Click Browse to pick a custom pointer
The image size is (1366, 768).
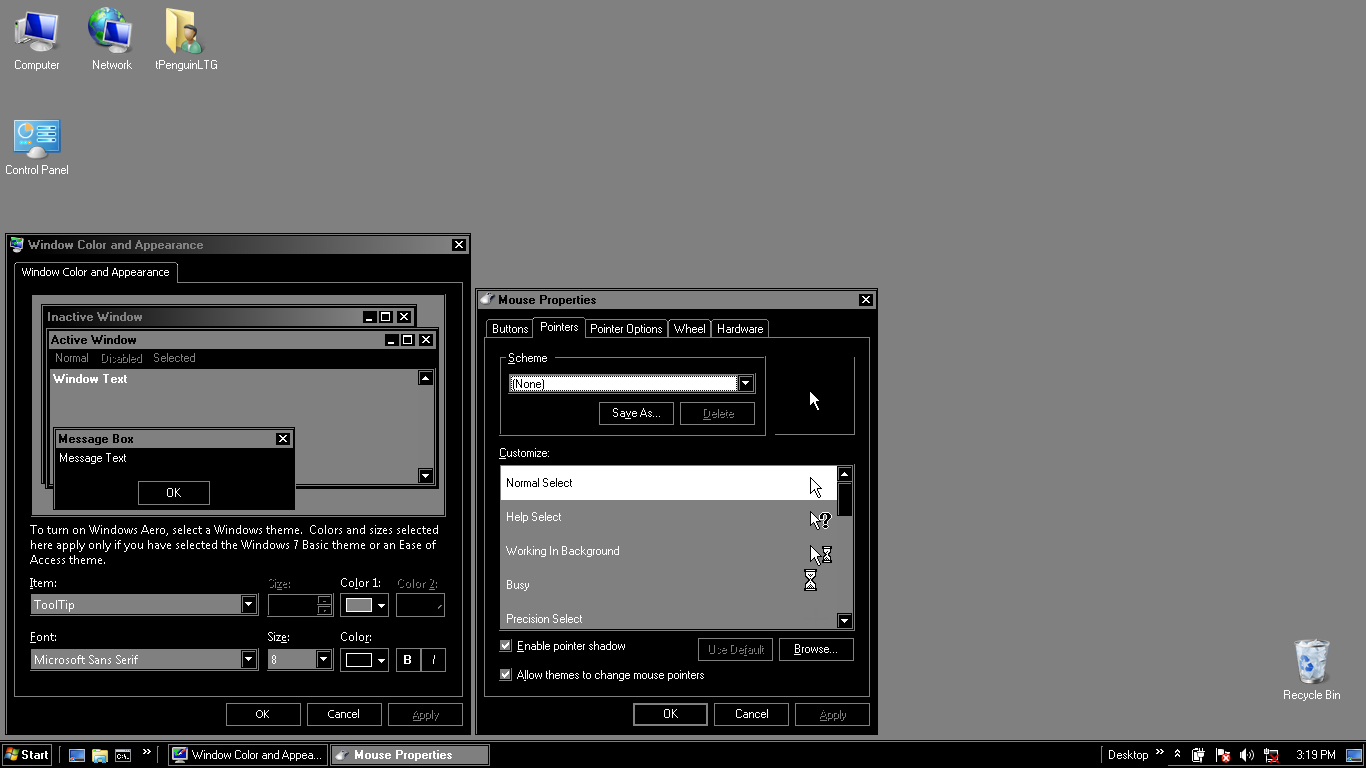[816, 649]
